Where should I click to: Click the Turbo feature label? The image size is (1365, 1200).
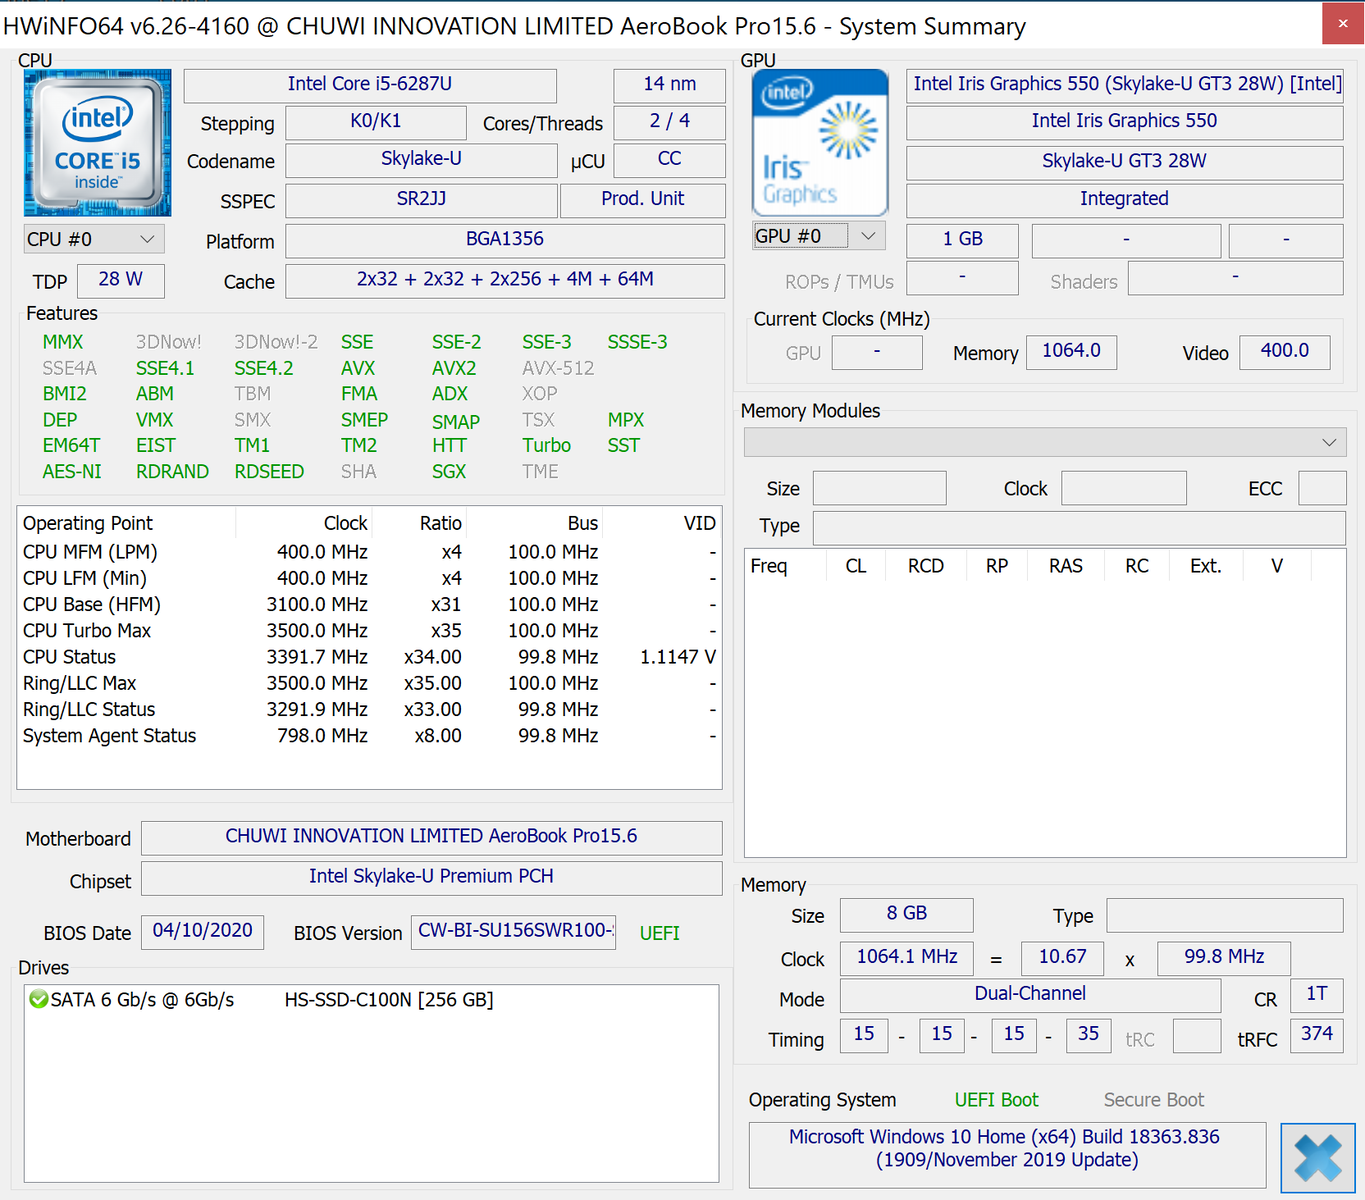pyautogui.click(x=546, y=445)
